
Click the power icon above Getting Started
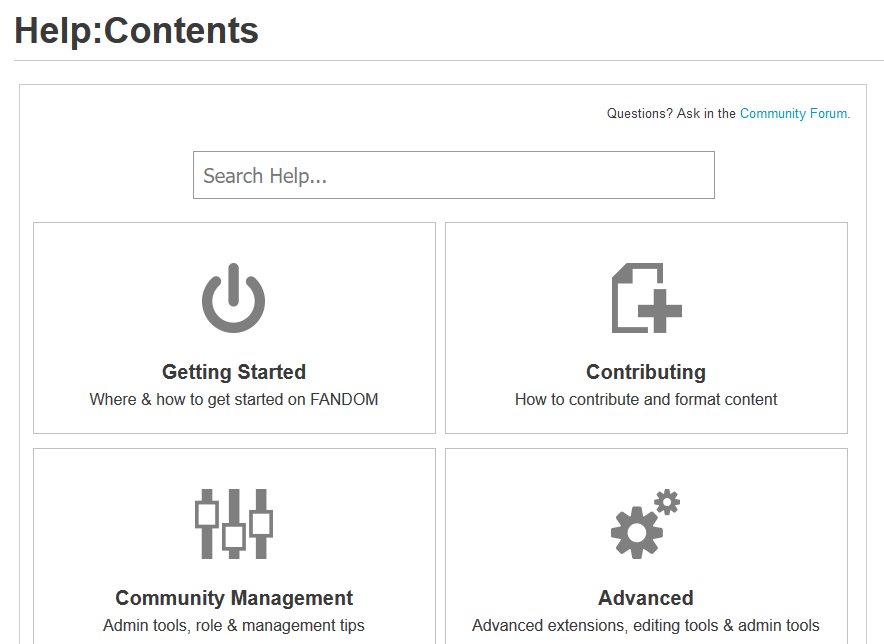[x=234, y=298]
